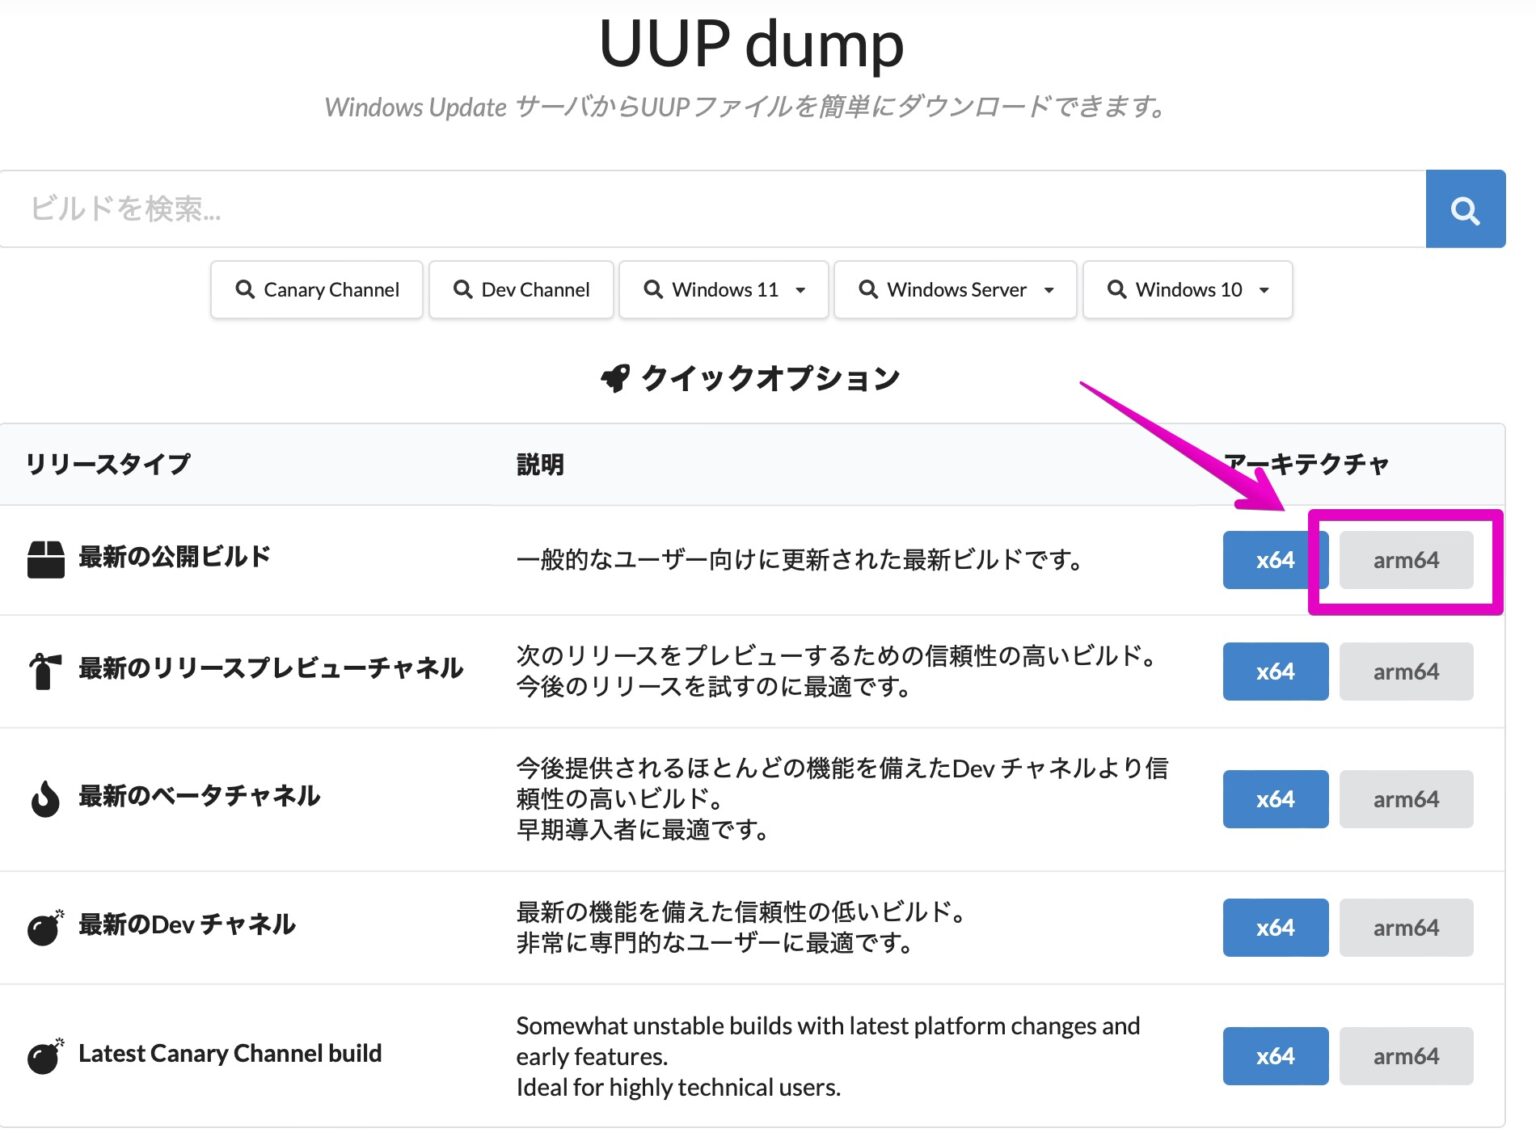Expand the Windows 11 dropdown
The height and width of the screenshot is (1141, 1536).
coord(800,290)
